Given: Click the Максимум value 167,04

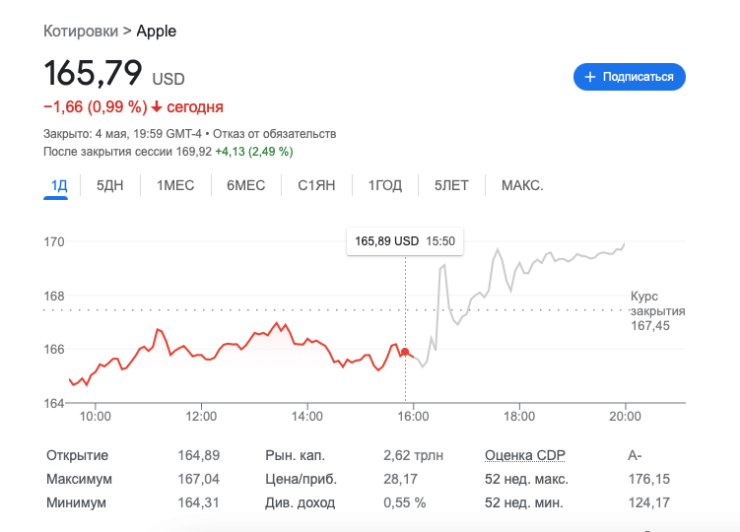Looking at the screenshot, I should [x=199, y=479].
